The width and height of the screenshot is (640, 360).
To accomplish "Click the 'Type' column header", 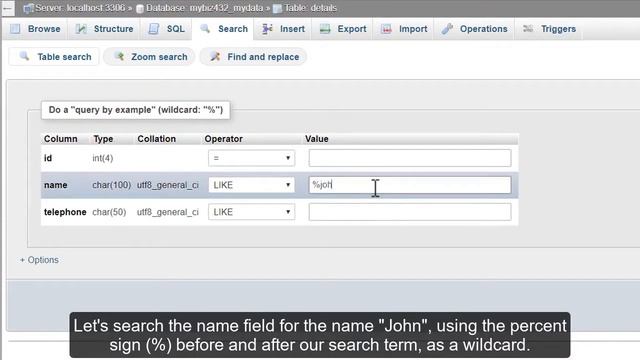I will tap(103, 139).
